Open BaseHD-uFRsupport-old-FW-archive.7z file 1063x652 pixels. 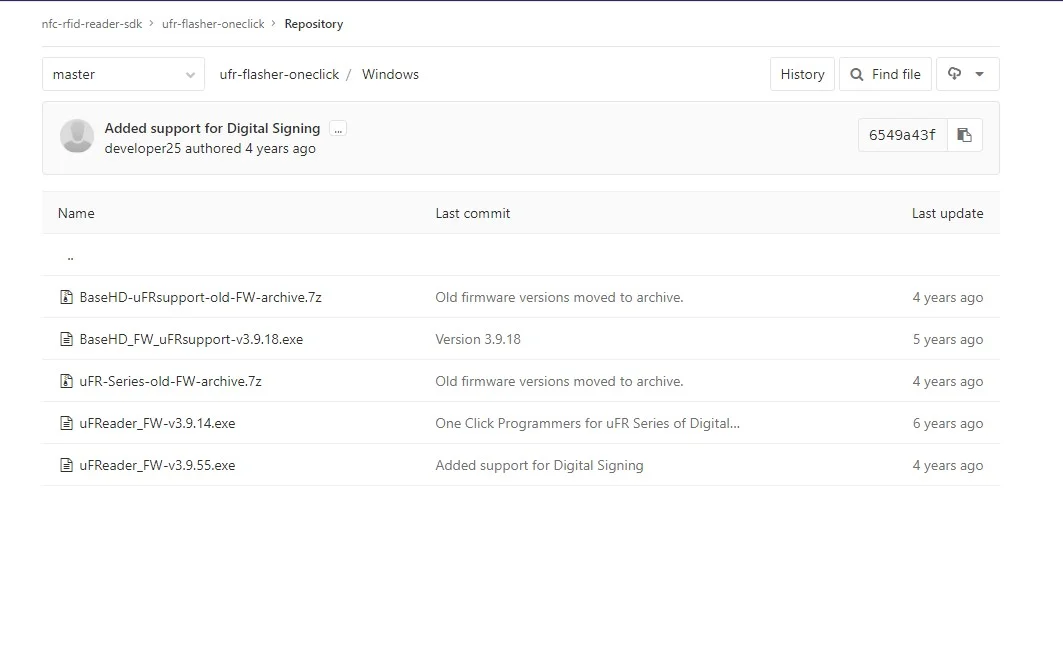pyautogui.click(x=201, y=297)
